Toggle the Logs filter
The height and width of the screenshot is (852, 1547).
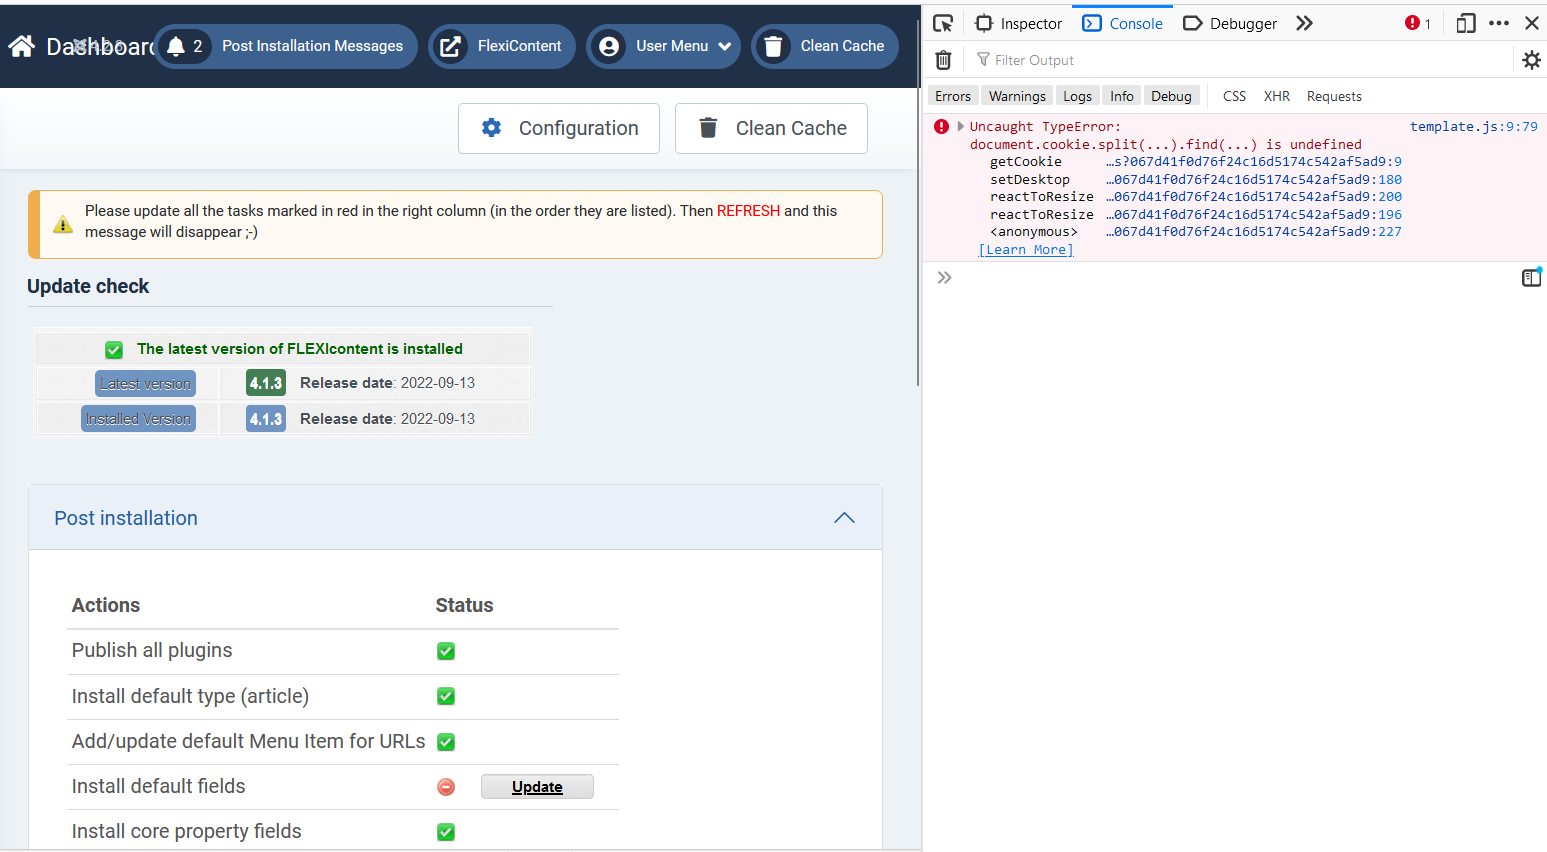click(x=1077, y=96)
